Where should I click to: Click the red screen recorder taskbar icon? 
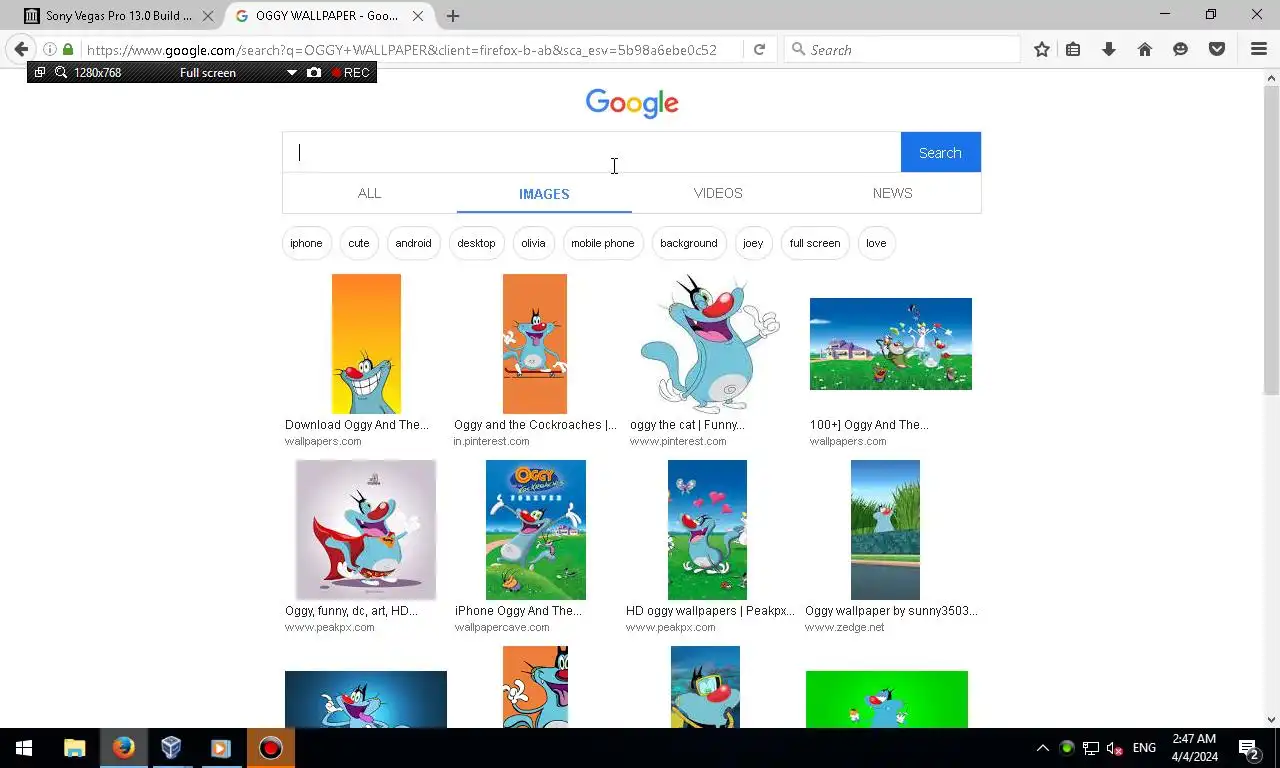pyautogui.click(x=270, y=748)
